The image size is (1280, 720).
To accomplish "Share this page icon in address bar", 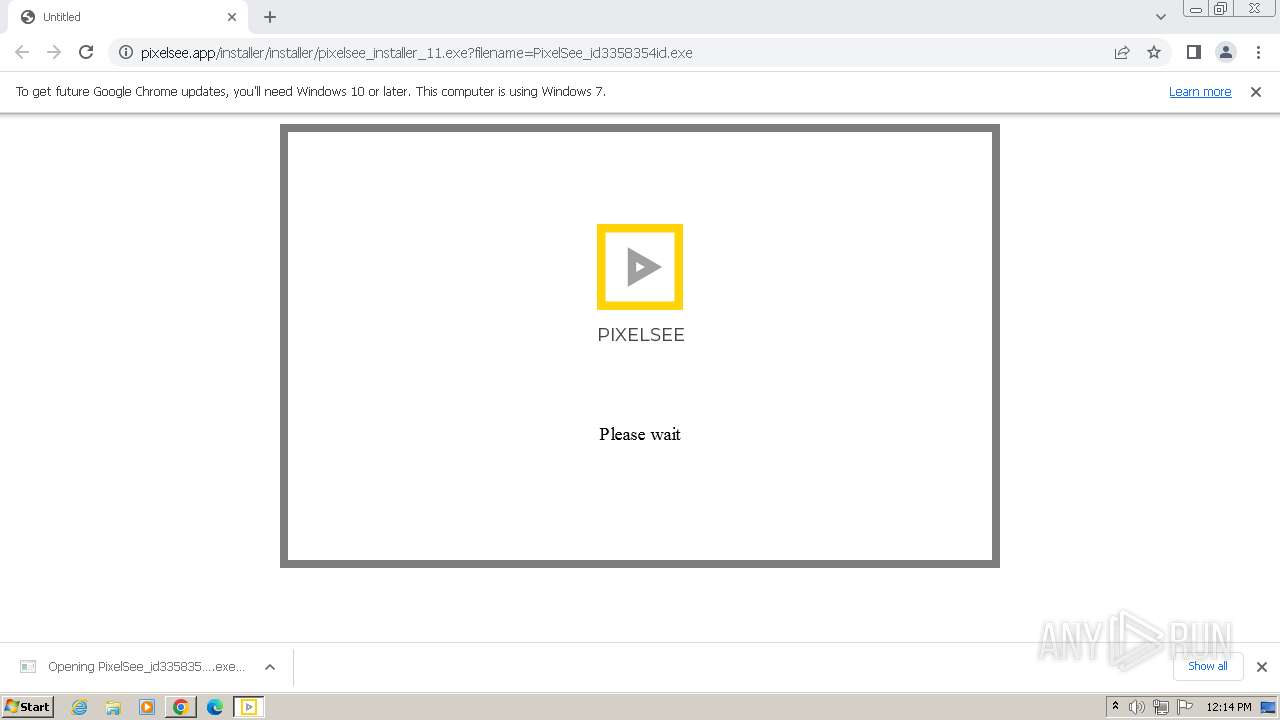I will [1122, 52].
